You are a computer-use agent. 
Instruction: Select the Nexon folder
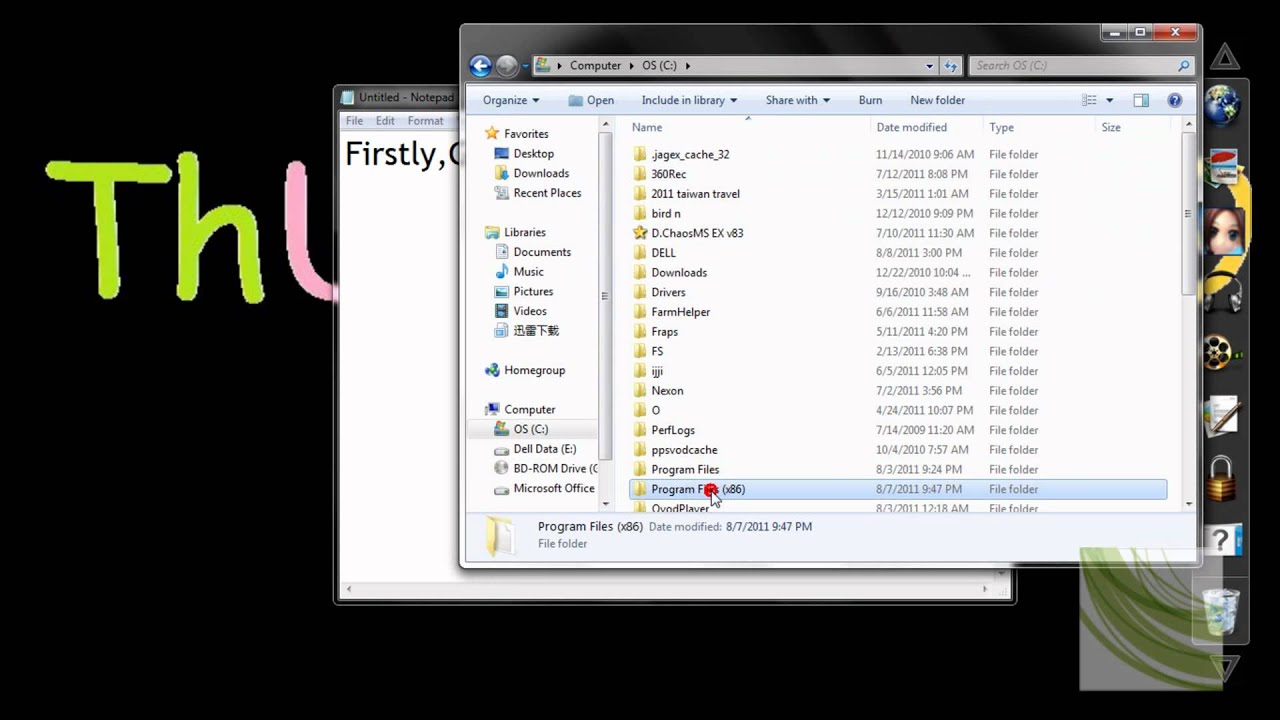click(667, 391)
